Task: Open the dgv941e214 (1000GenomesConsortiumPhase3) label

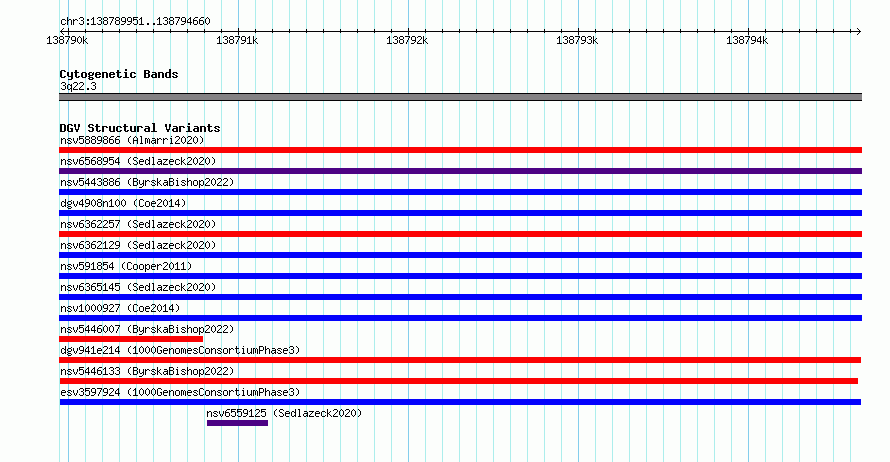Action: (180, 350)
